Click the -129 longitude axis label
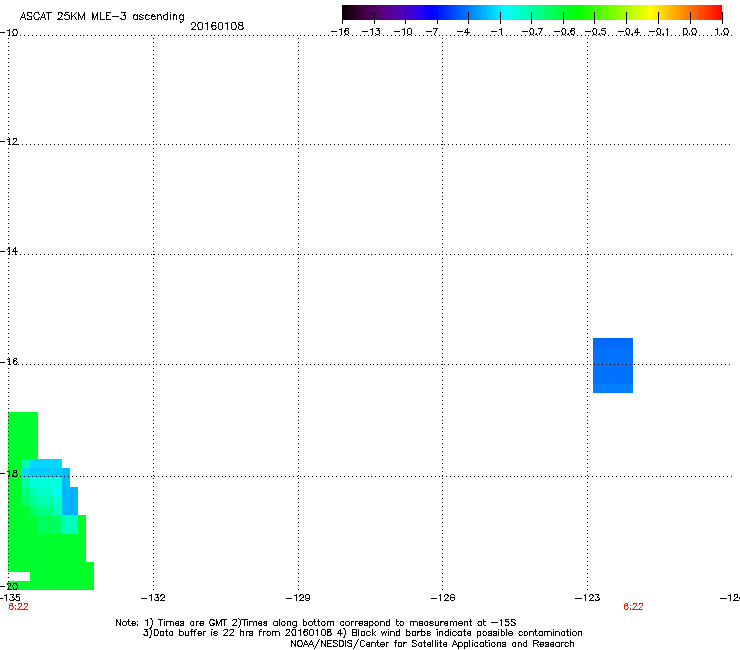 tap(298, 598)
